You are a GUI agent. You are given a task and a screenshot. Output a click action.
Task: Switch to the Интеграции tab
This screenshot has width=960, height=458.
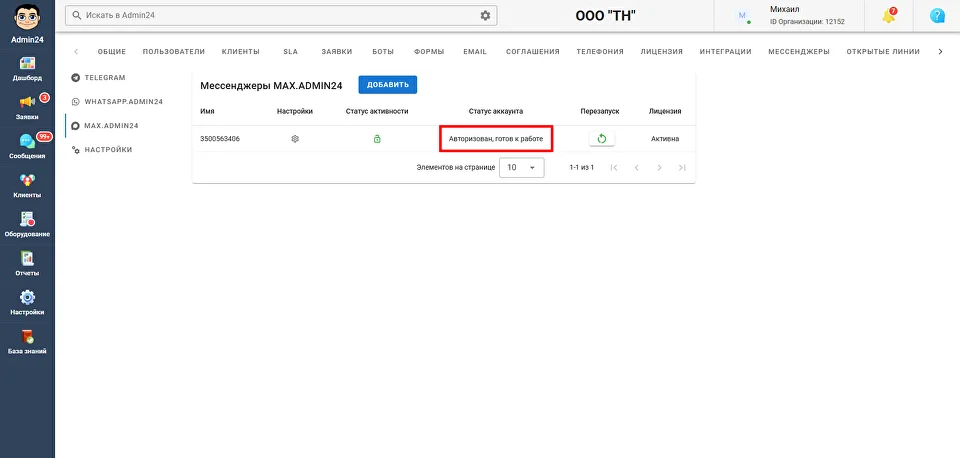tap(726, 51)
